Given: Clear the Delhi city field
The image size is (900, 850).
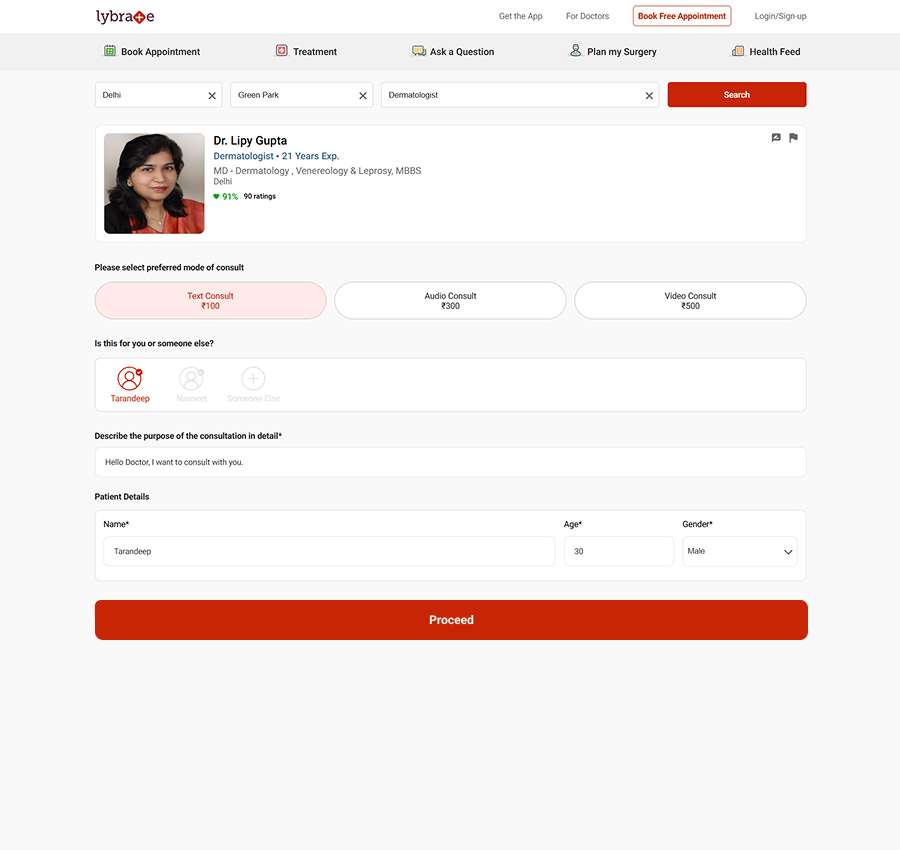Looking at the screenshot, I should pos(211,95).
